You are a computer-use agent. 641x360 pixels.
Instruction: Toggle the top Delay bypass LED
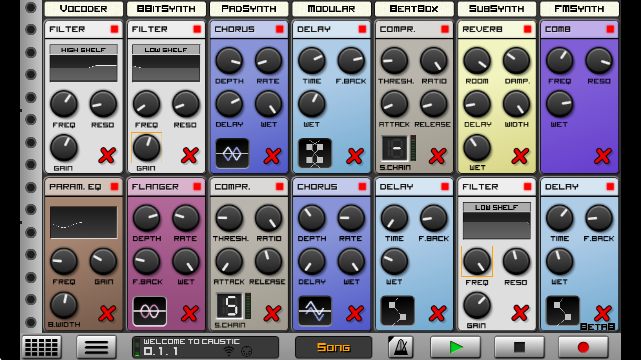(x=362, y=29)
